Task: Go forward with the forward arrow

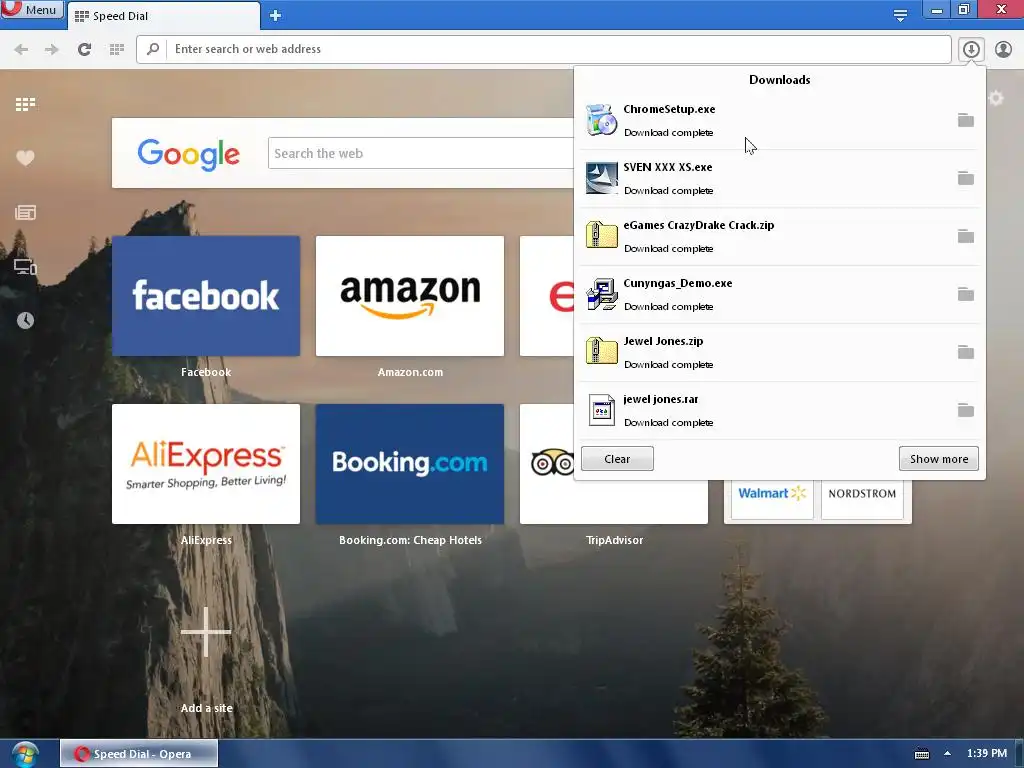Action: point(52,49)
